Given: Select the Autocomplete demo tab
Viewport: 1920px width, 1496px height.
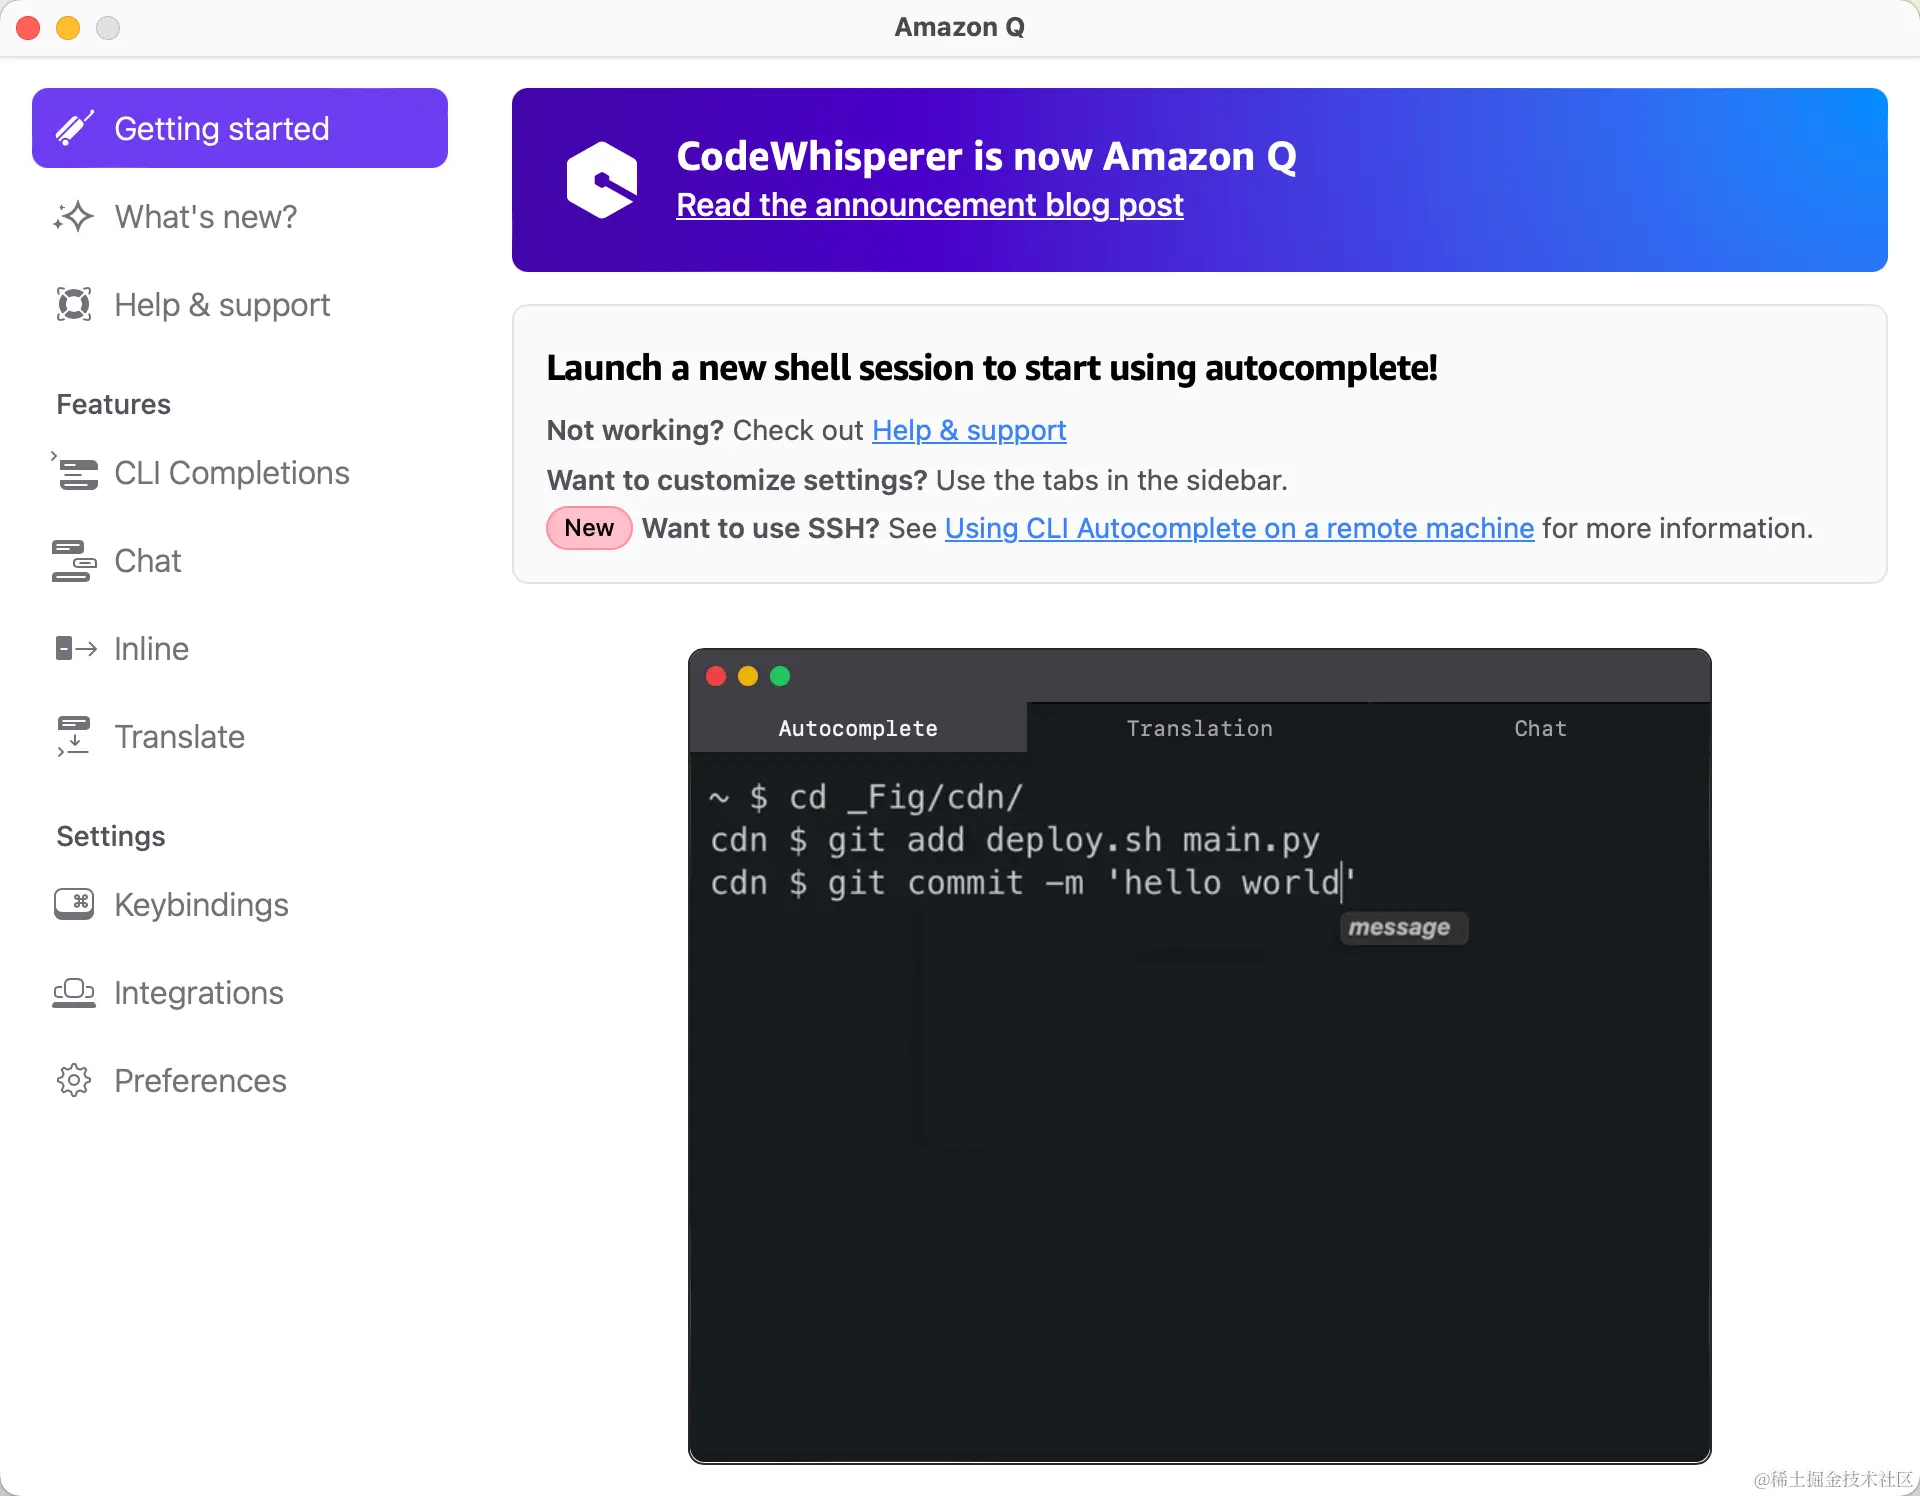Looking at the screenshot, I should 858,728.
